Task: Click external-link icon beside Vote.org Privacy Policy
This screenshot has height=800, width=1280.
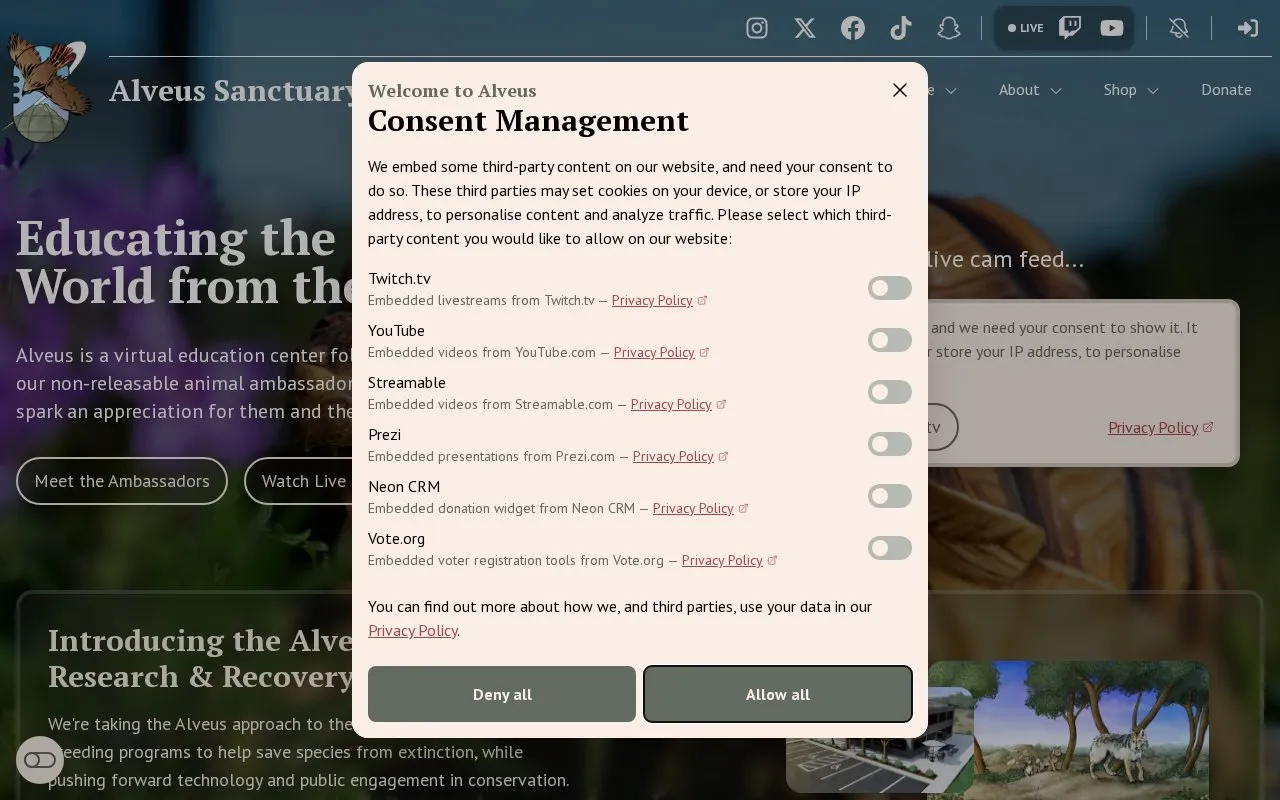Action: pyautogui.click(x=772, y=560)
